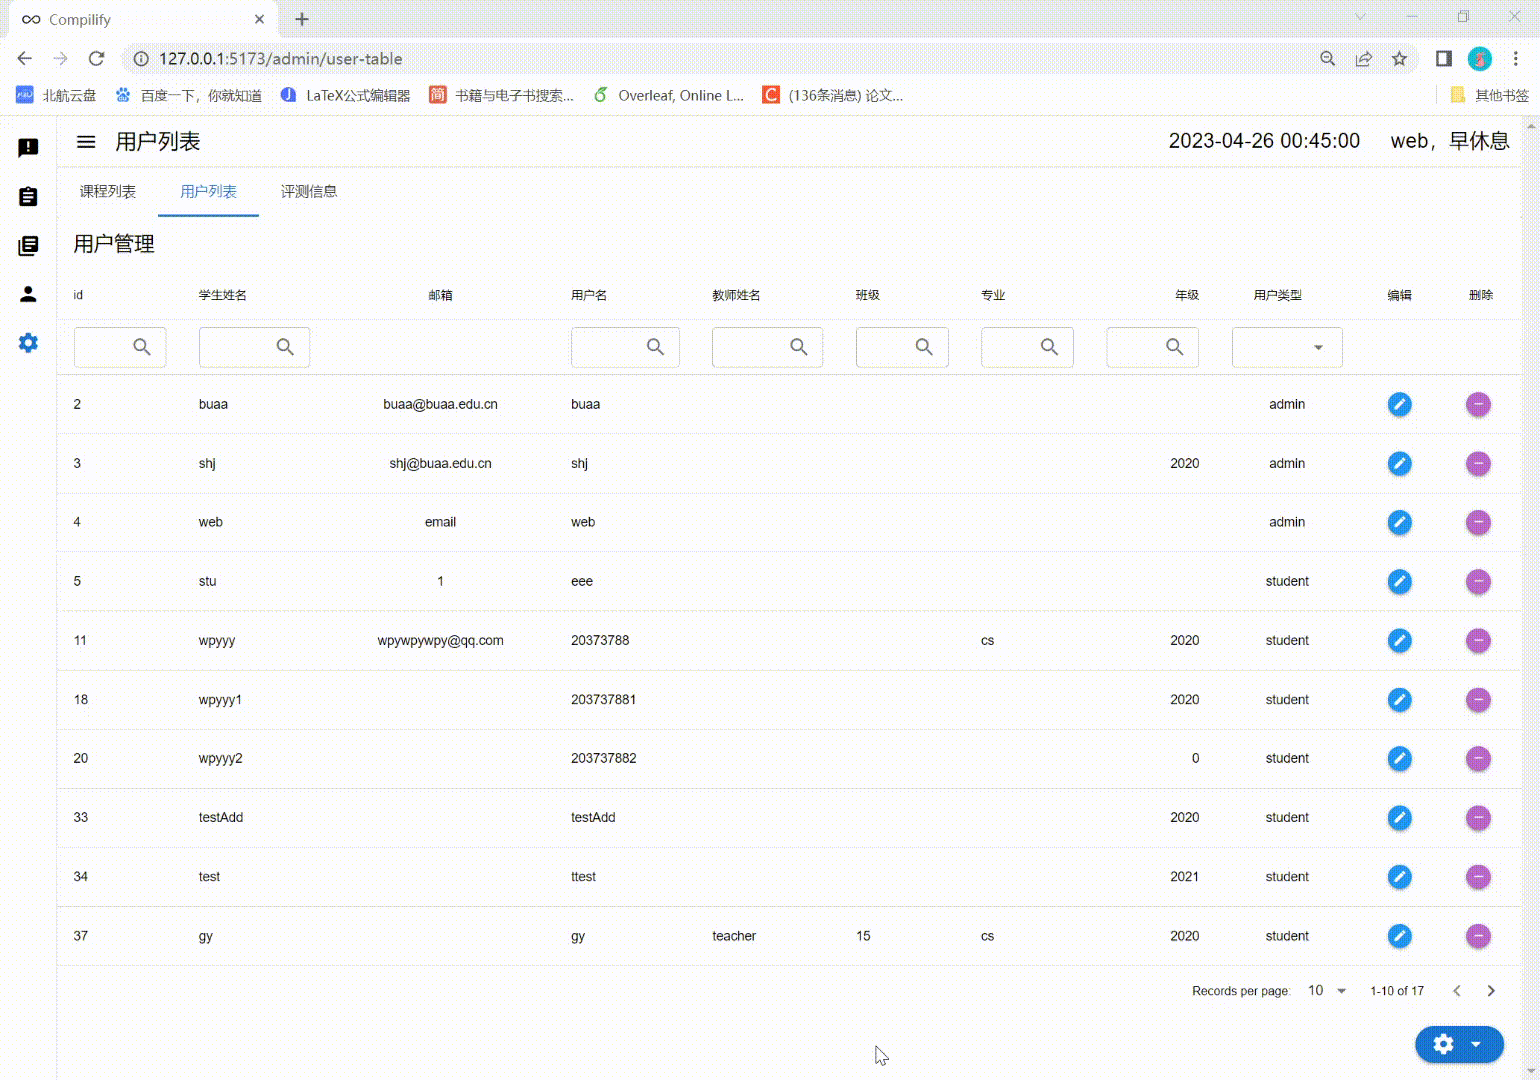
Task: Select buaa@buaa.edu.cn email cell
Action: [x=440, y=404]
